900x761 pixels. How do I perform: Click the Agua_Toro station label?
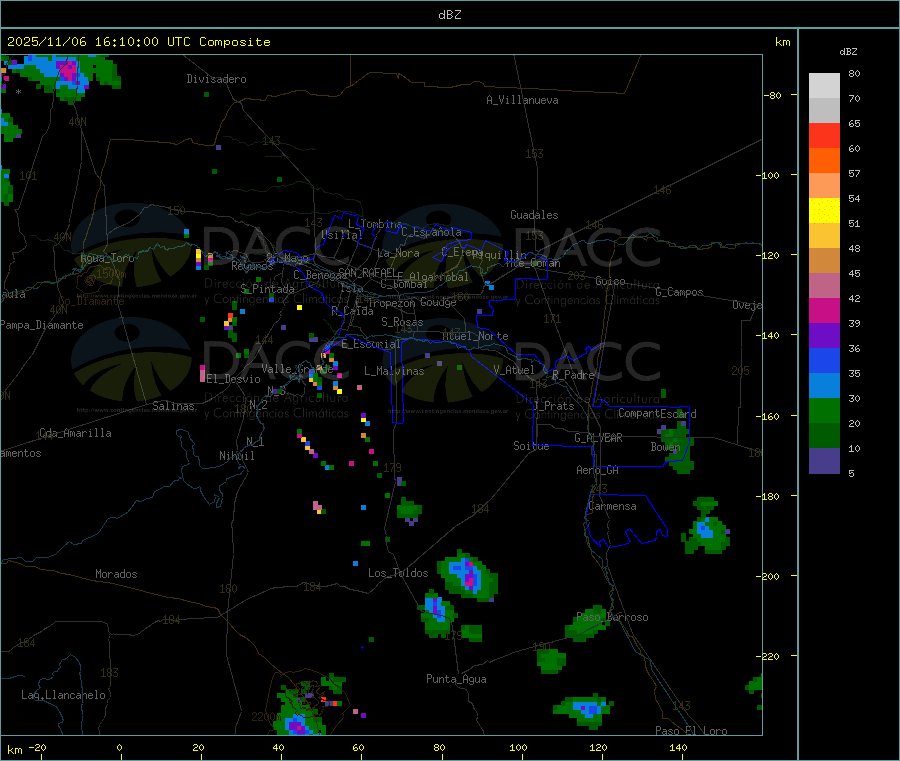[107, 258]
